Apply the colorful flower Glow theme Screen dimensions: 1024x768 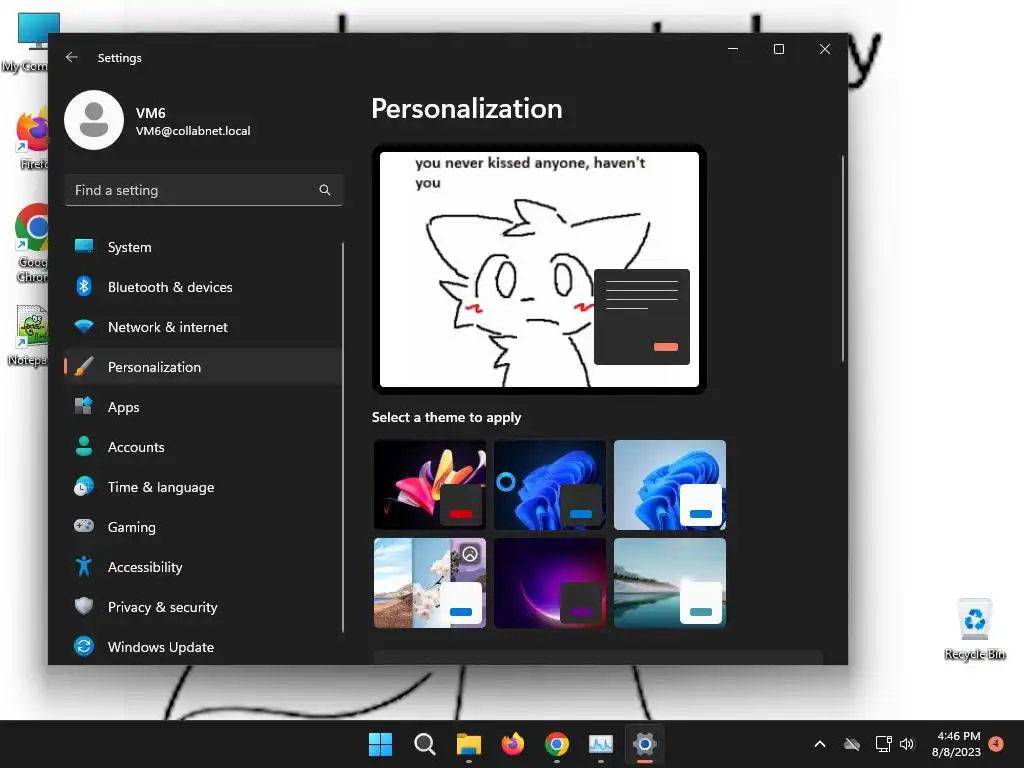430,485
